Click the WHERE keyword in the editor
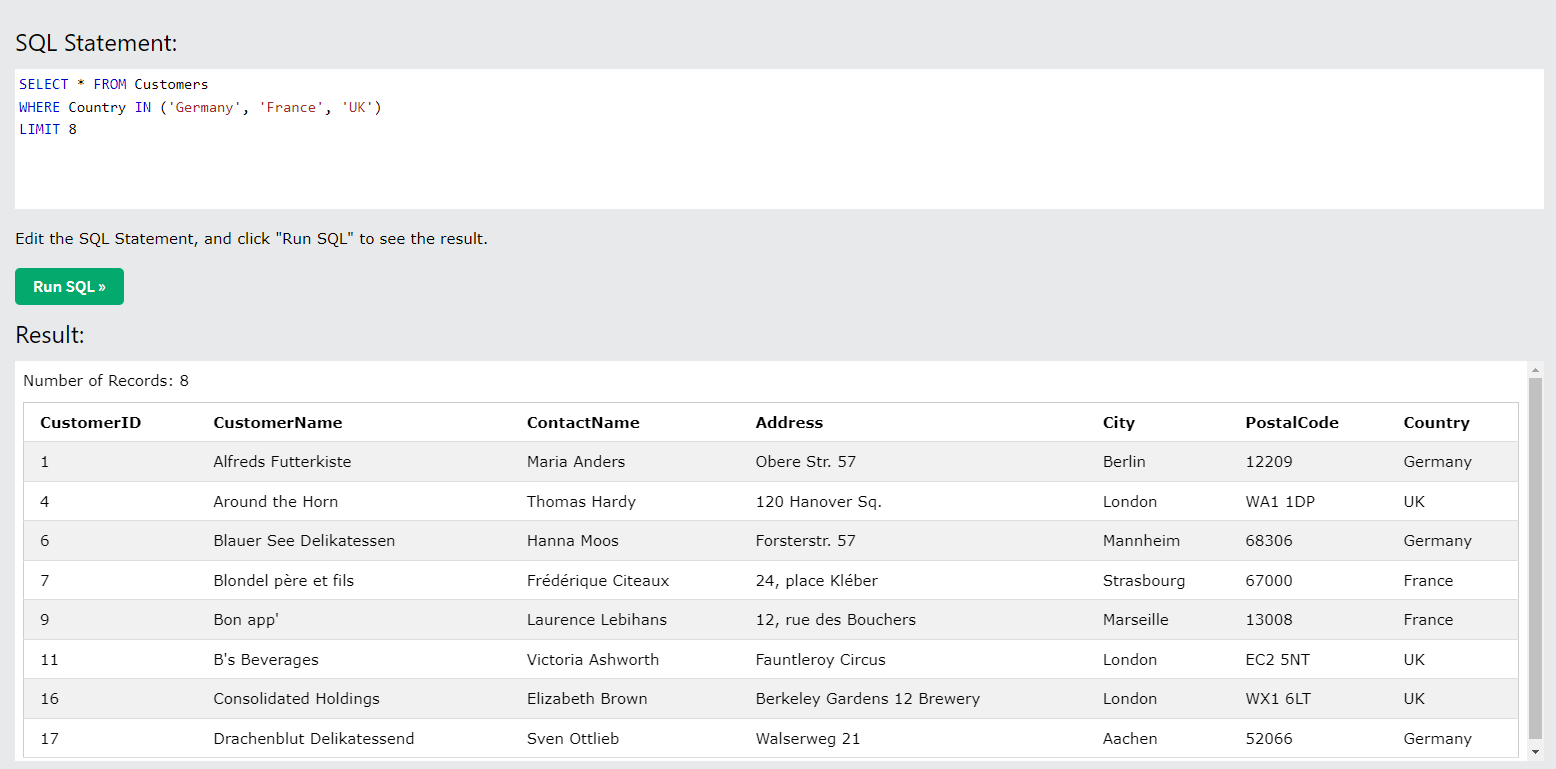Viewport: 1556px width, 769px height. click(40, 107)
